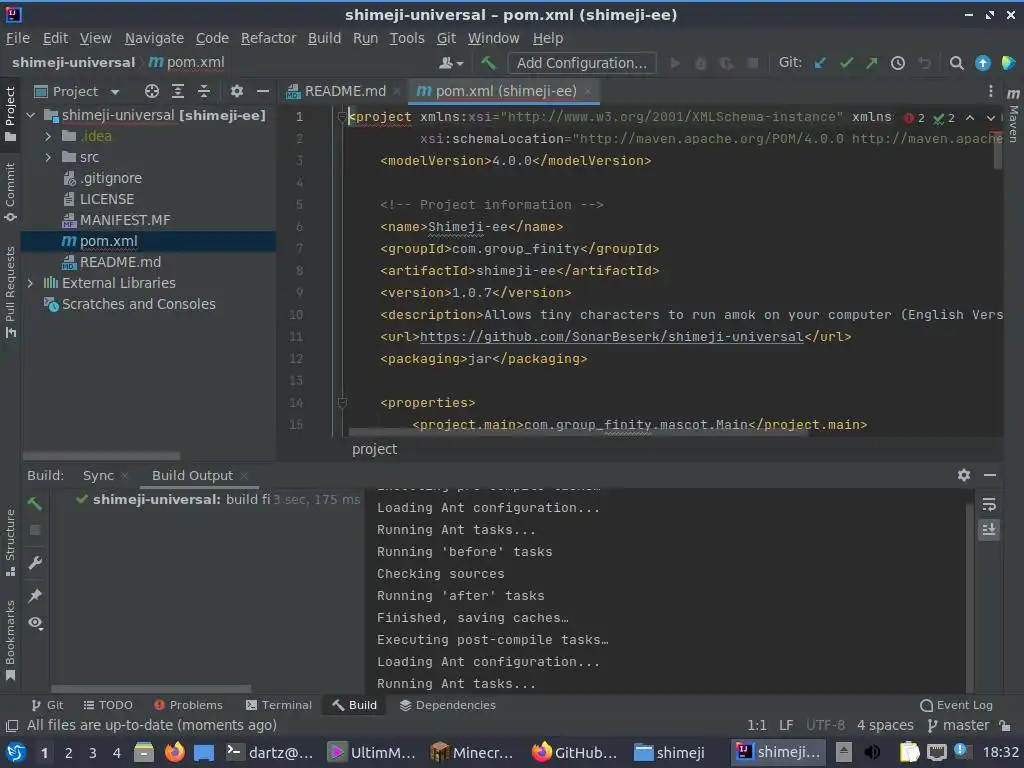Click the Git Rollback icon
Viewport: 1024px width, 768px height.
click(924, 63)
